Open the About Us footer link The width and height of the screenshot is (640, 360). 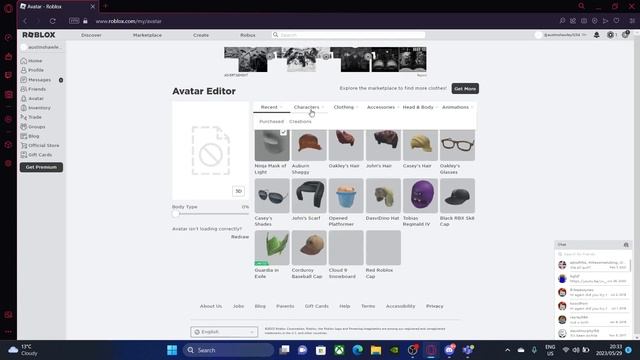211,306
